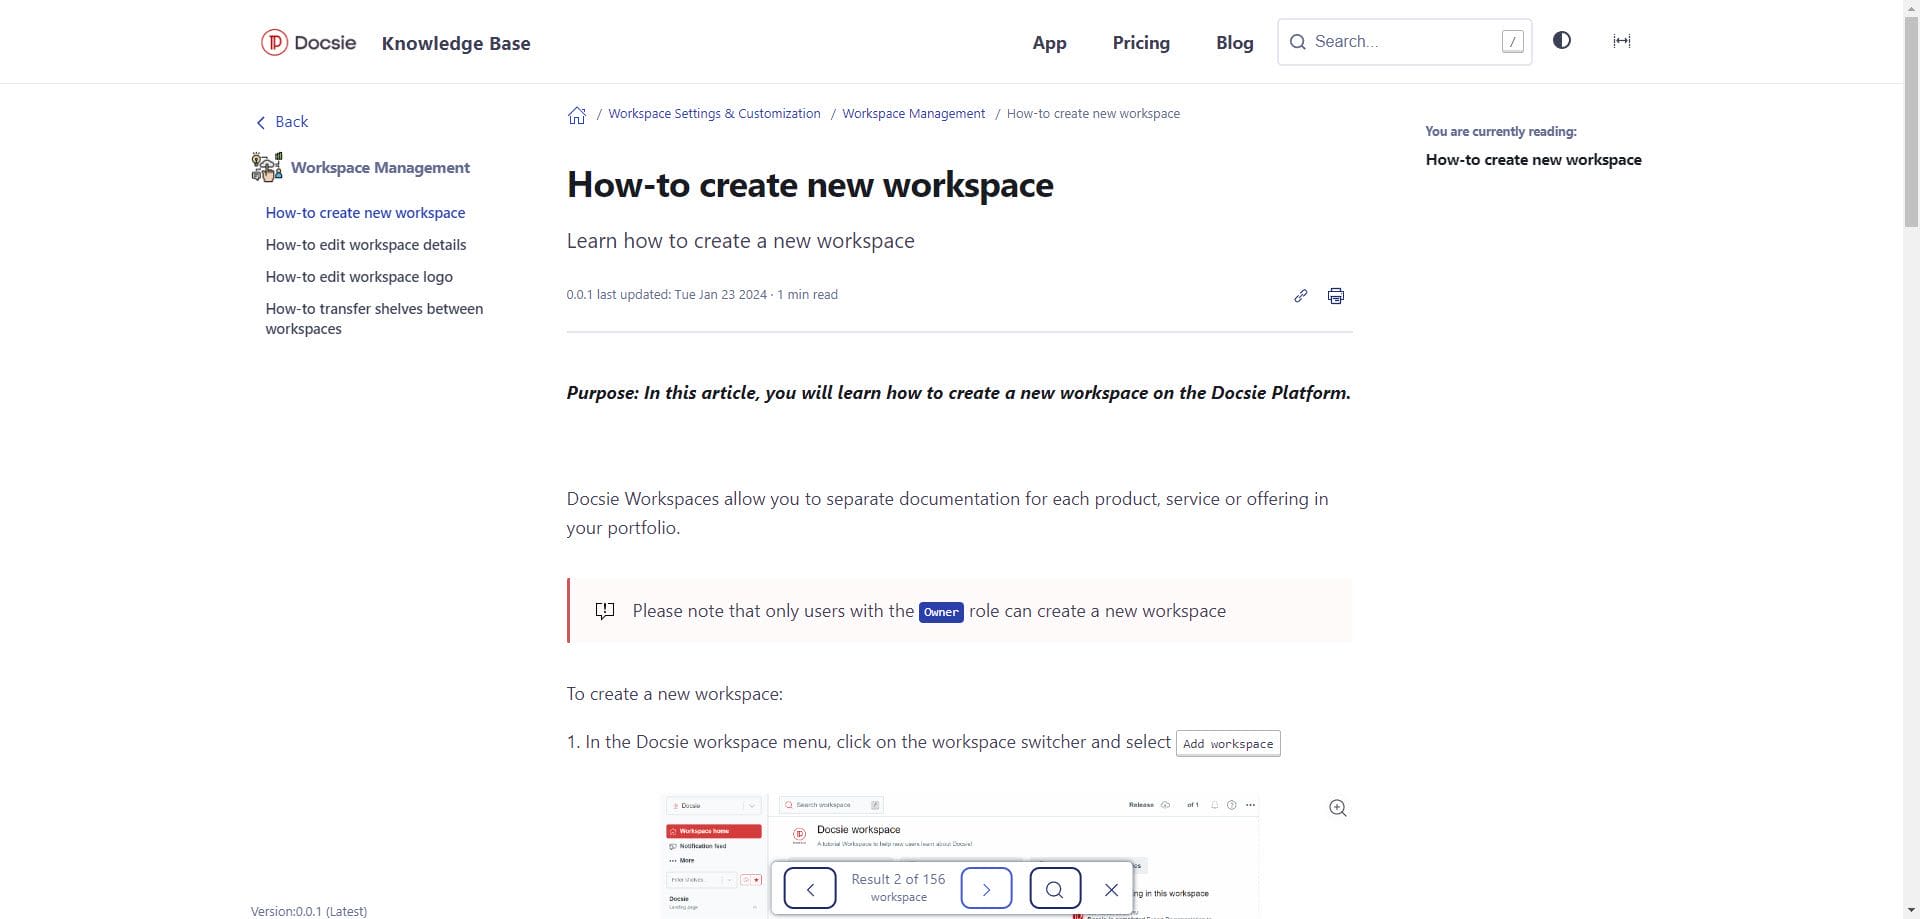The image size is (1920, 919).
Task: Toggle dark mode contrast icon
Action: click(1561, 41)
